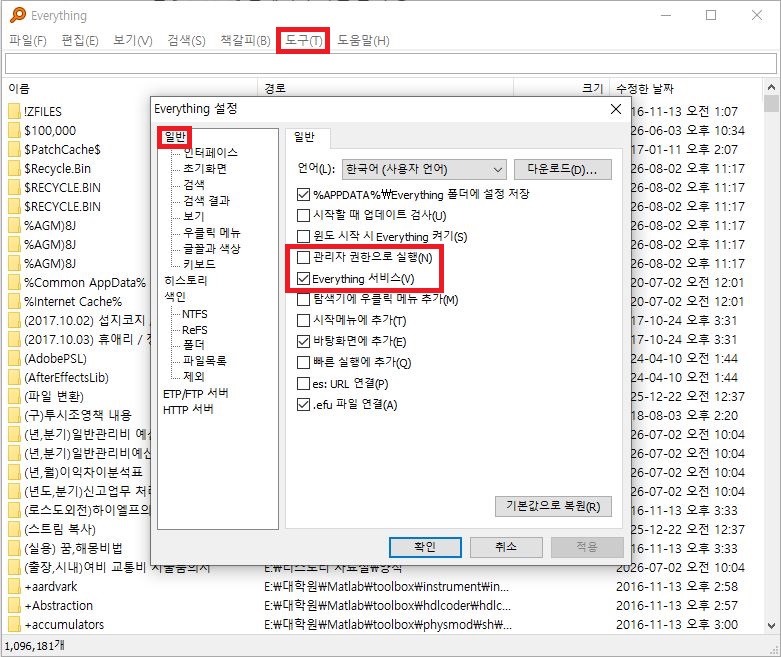Click folder icon beside +Abstraction
Screen dimensions: 781x657
[14, 605]
